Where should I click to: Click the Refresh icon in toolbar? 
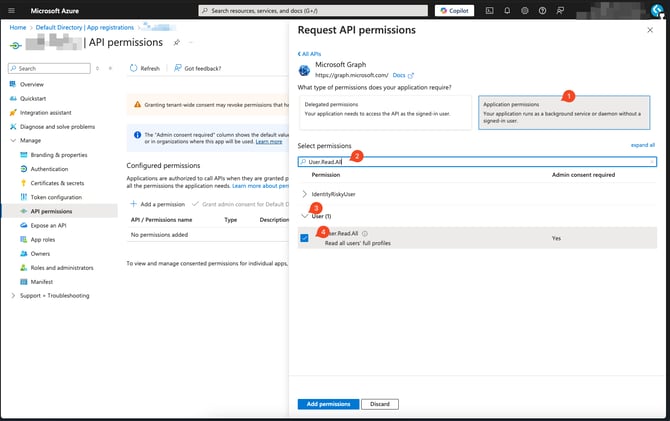click(x=134, y=68)
